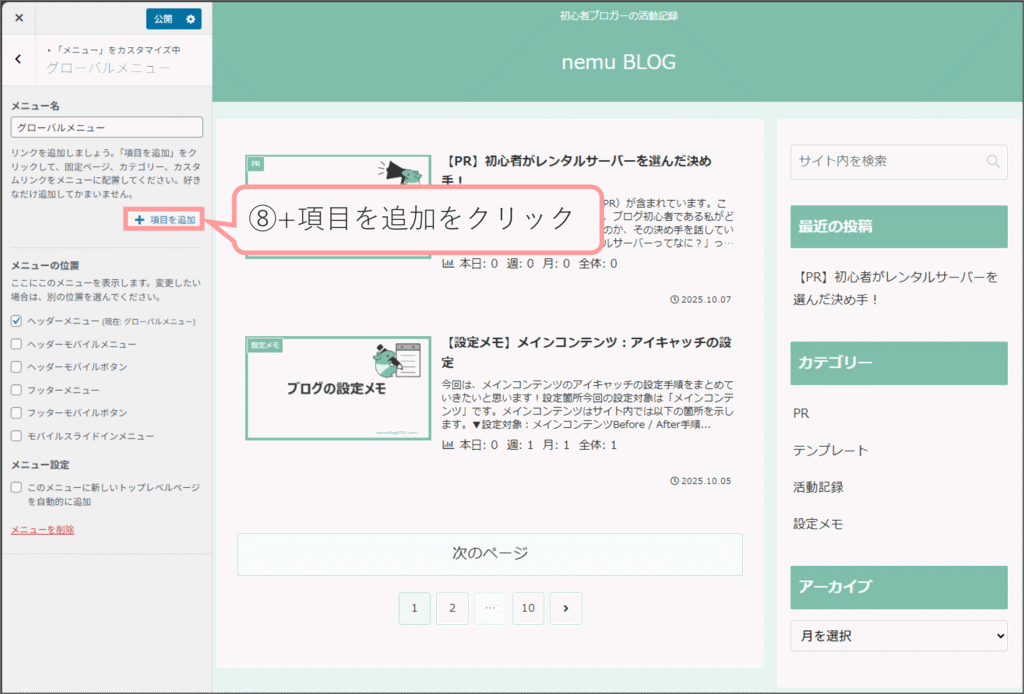Click the メニュー名 text field
The height and width of the screenshot is (694, 1024).
pos(106,128)
